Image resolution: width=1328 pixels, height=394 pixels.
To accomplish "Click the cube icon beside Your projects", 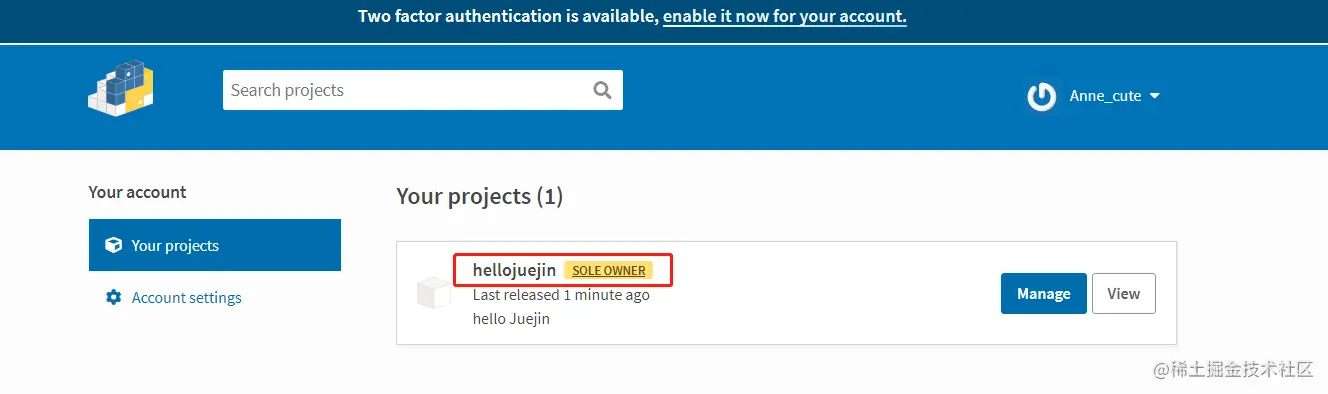I will 114,245.
